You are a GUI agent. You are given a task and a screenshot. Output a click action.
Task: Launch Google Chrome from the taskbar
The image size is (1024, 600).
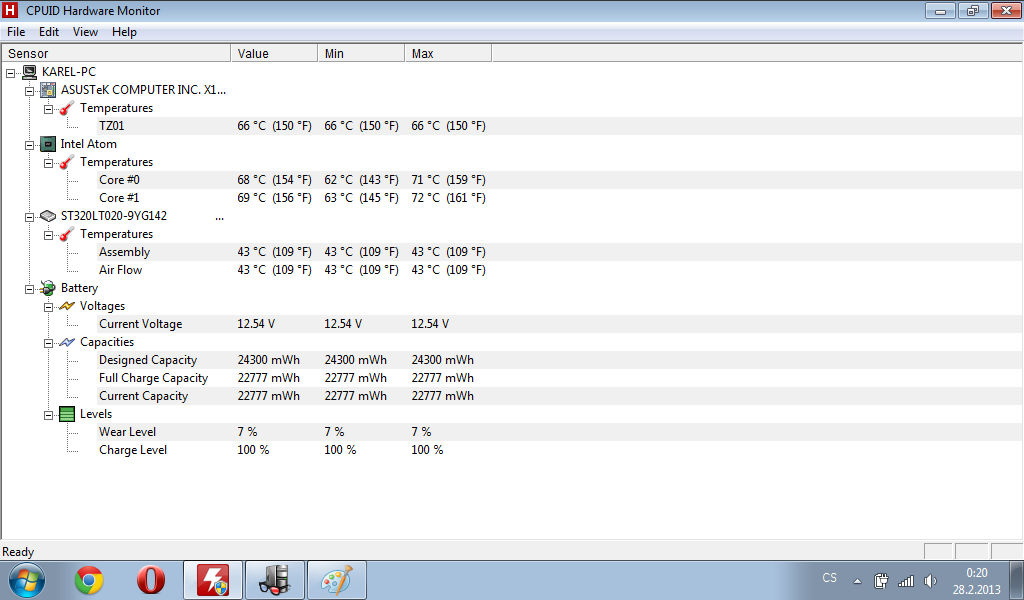pos(89,580)
